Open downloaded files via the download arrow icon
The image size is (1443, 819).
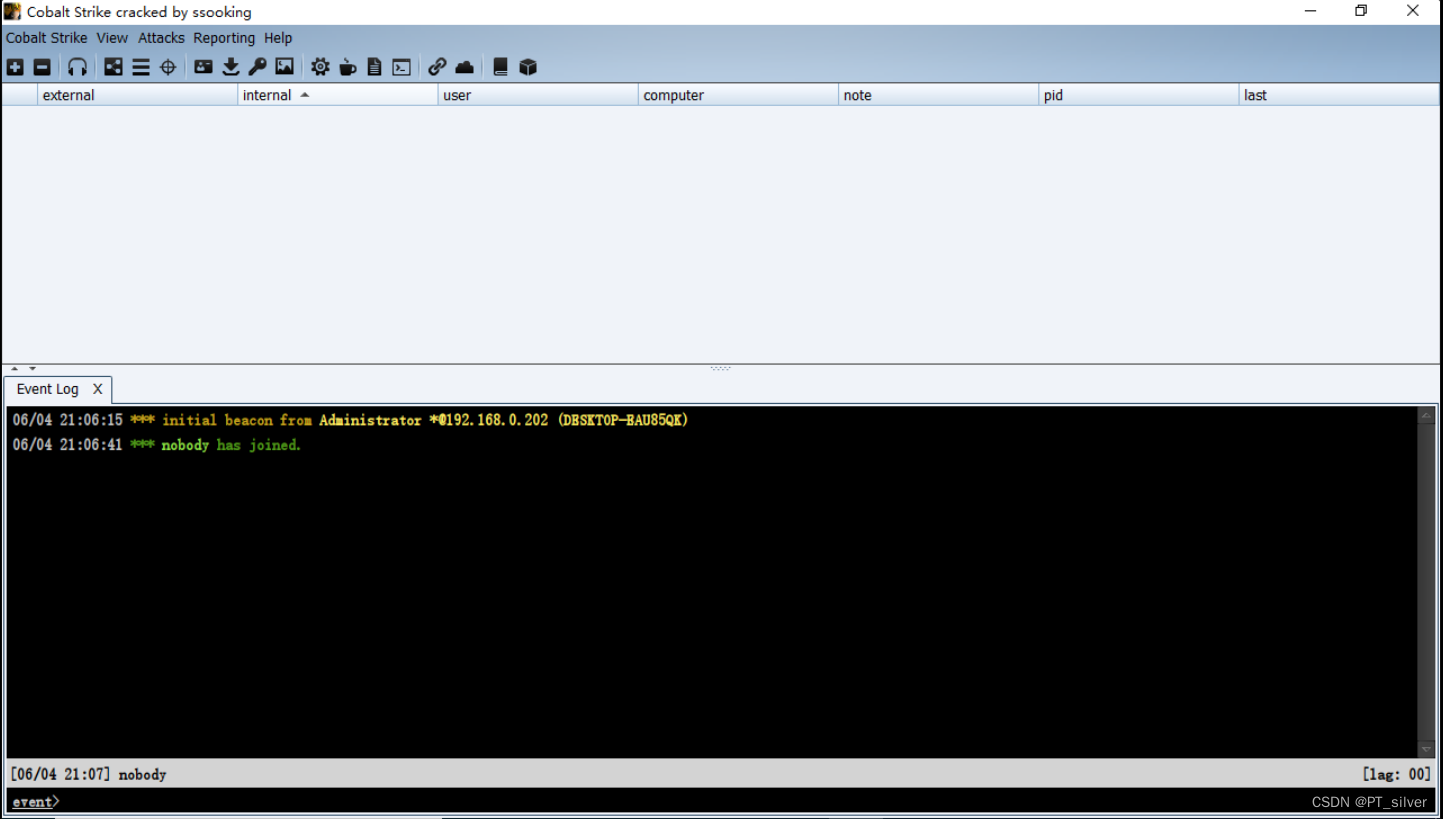tap(231, 67)
